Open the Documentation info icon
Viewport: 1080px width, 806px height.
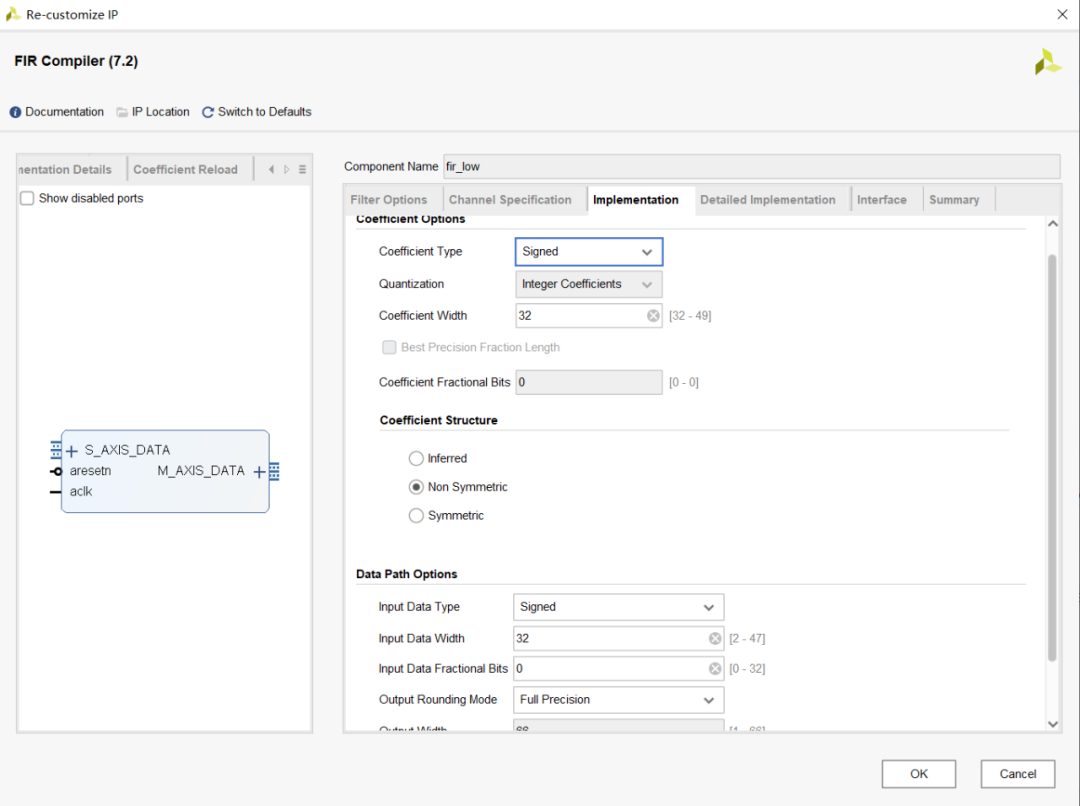[x=15, y=112]
